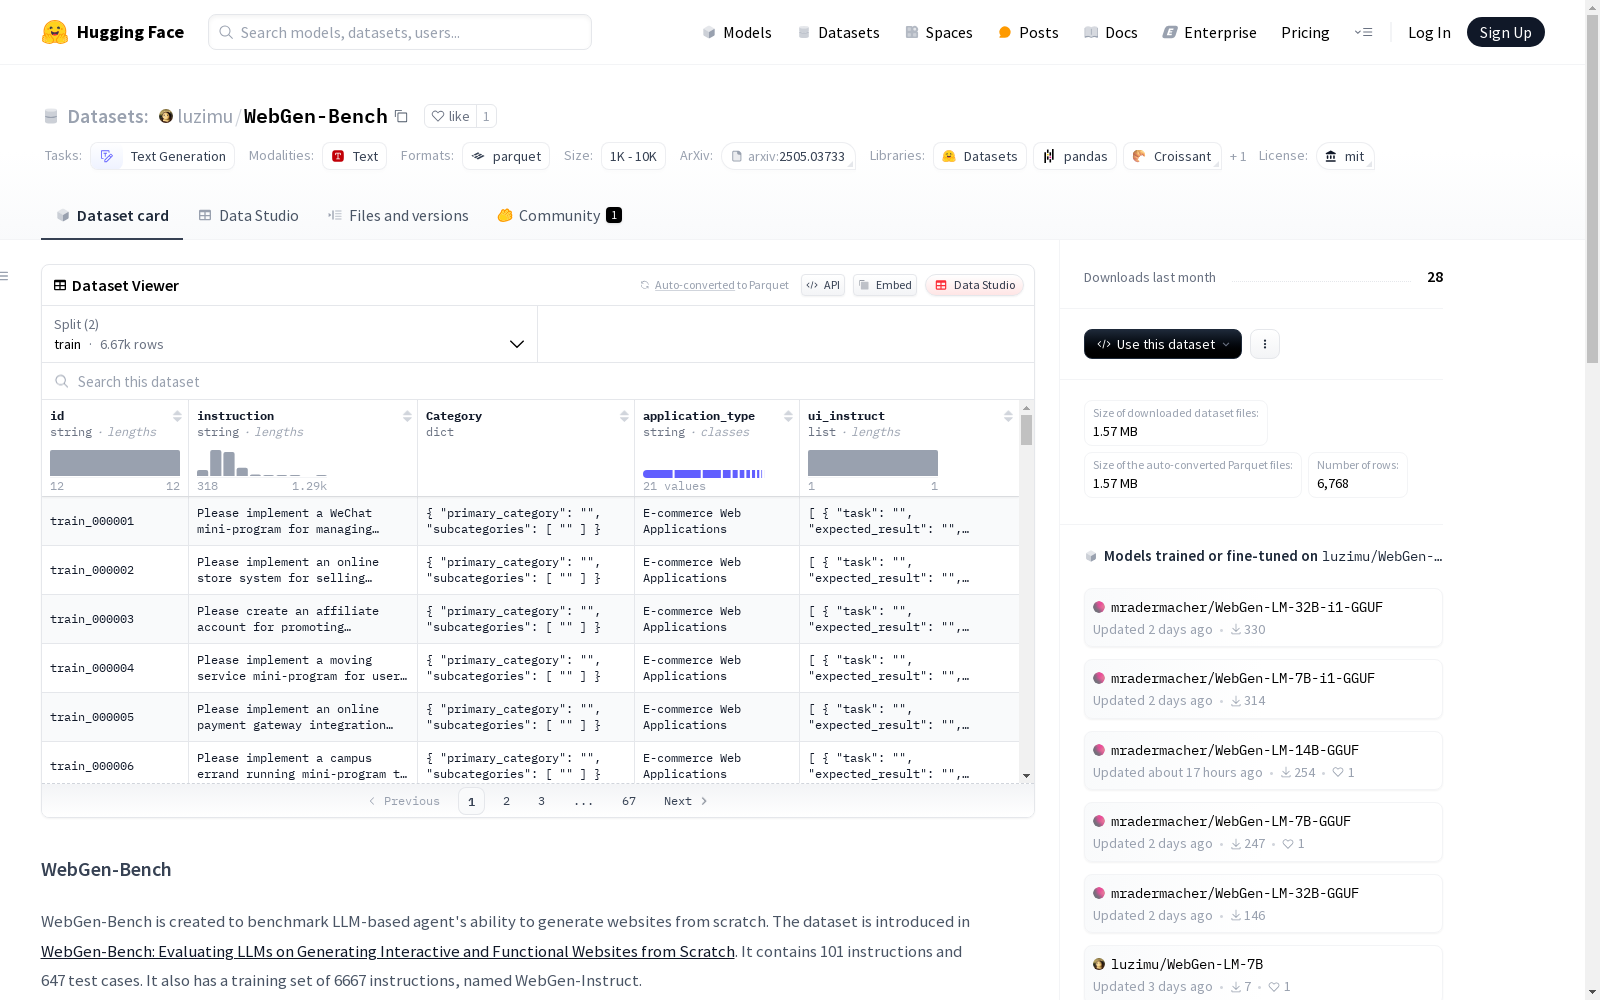Open the Pricing page

pyautogui.click(x=1305, y=32)
